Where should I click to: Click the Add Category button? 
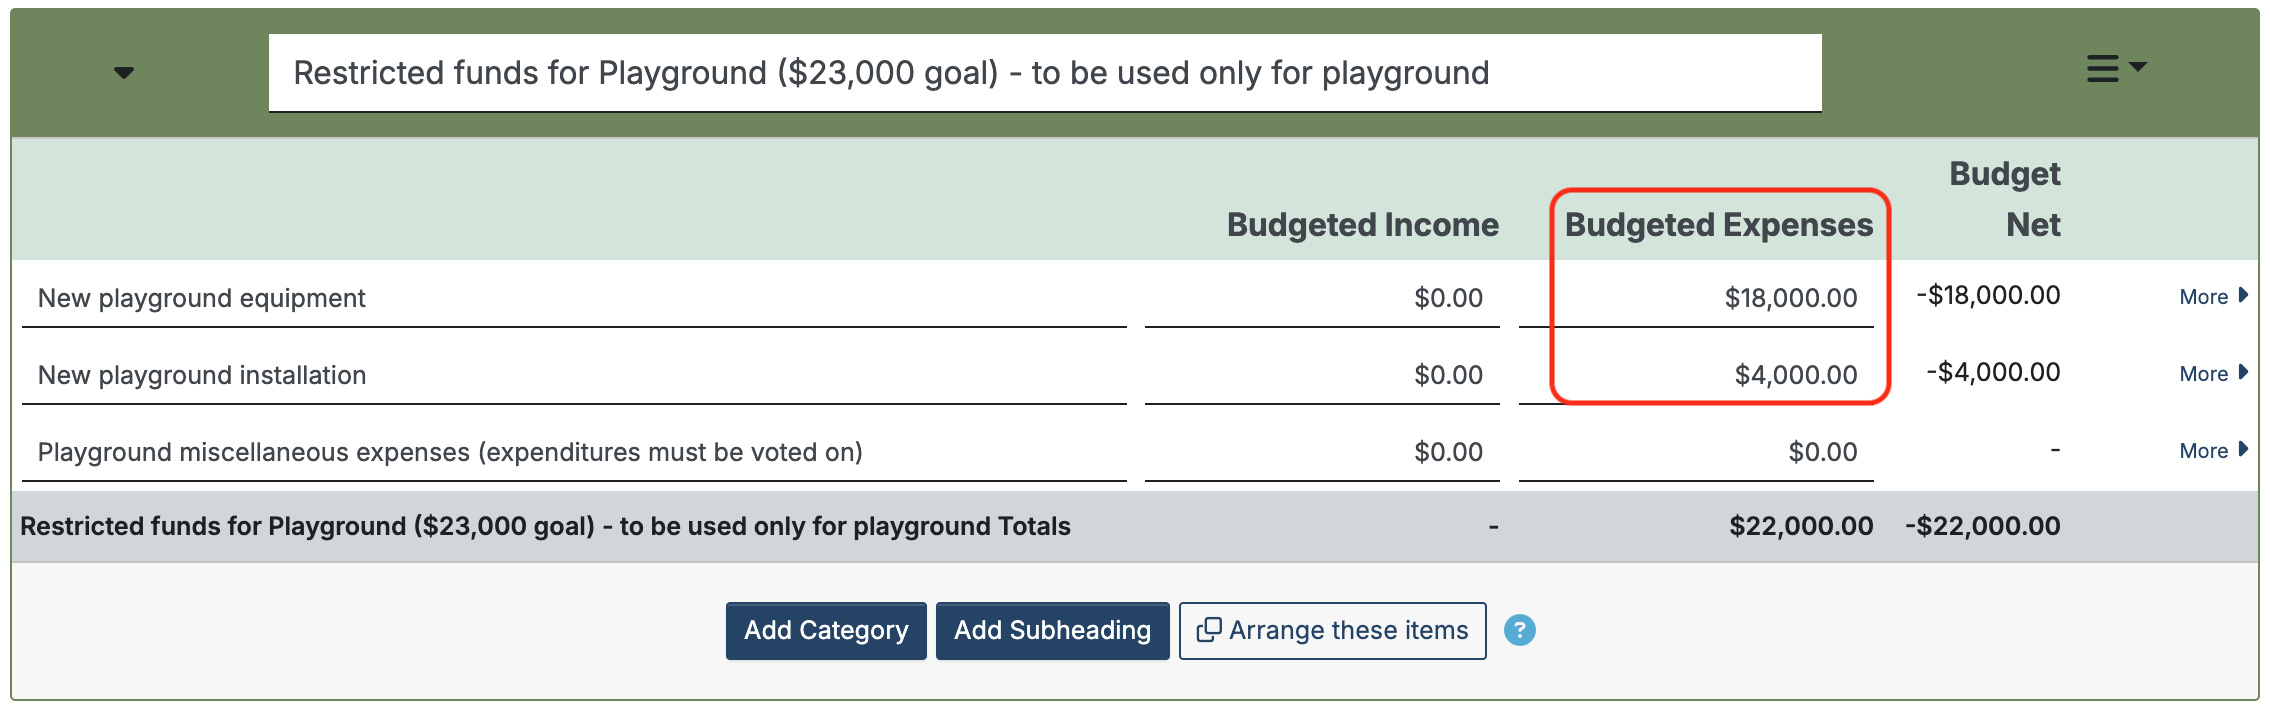[x=826, y=631]
